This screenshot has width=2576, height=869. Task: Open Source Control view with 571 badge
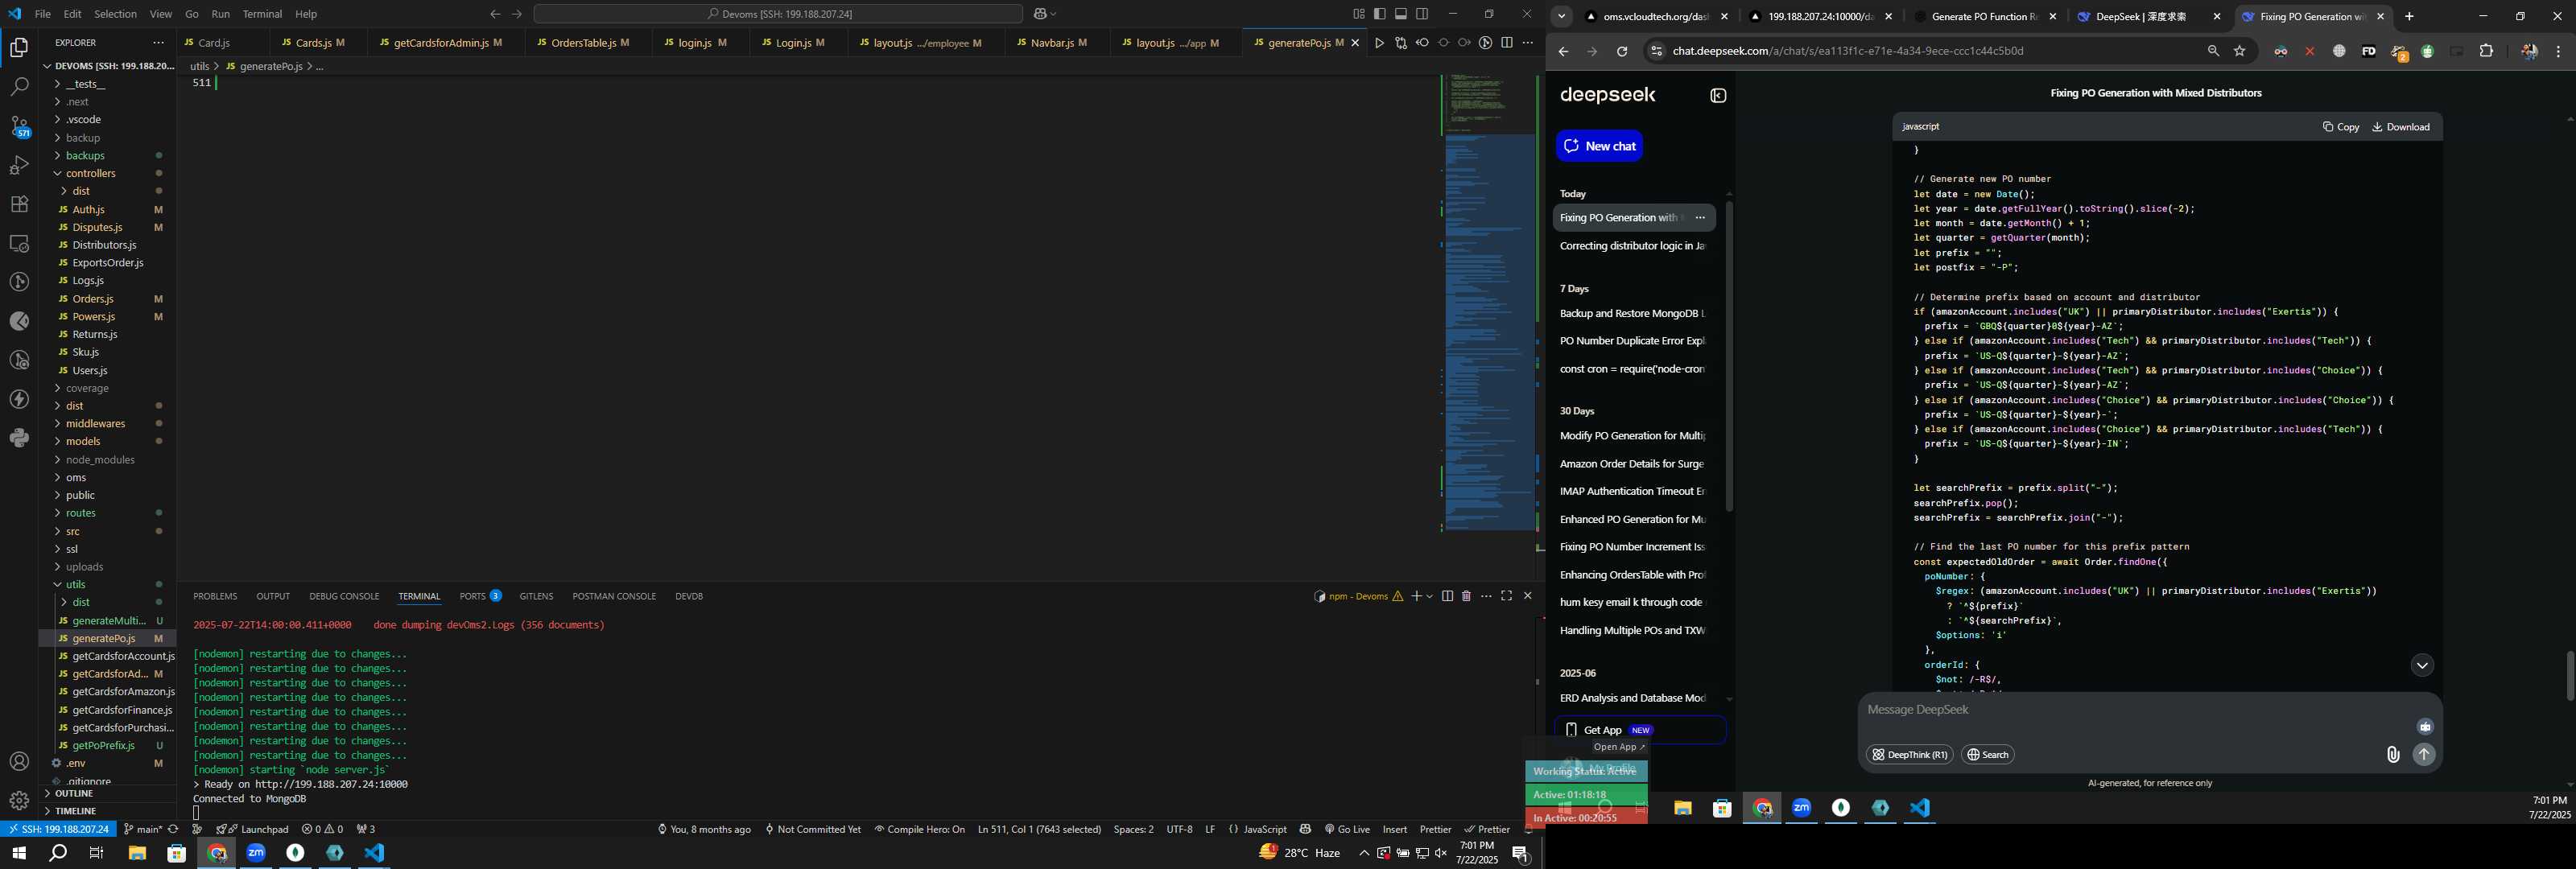point(19,126)
